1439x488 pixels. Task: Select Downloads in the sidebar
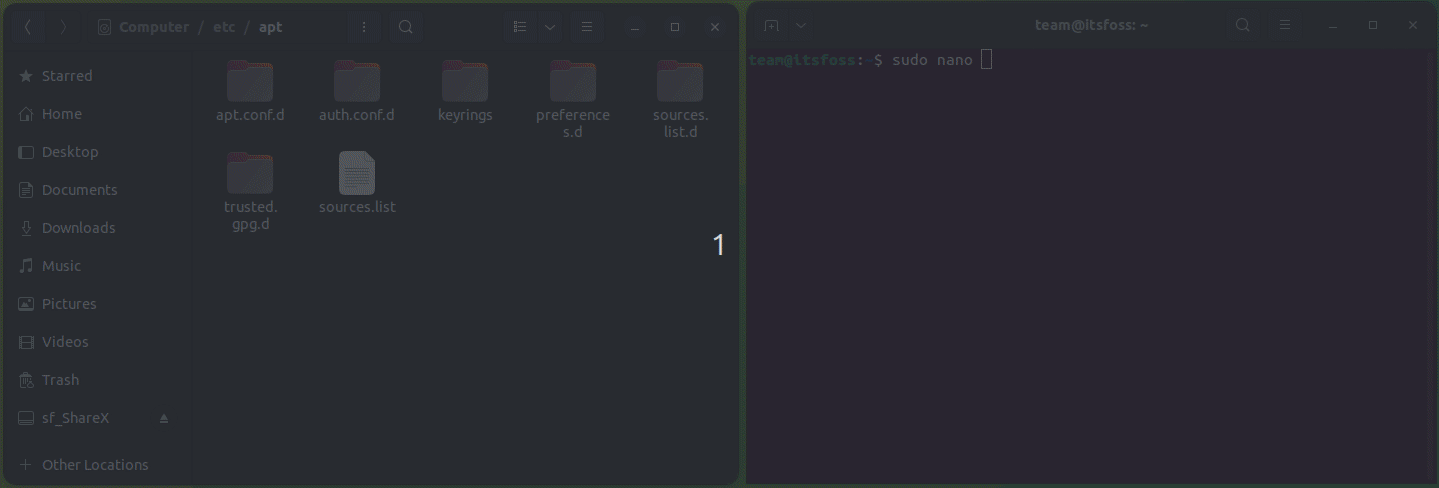click(78, 228)
